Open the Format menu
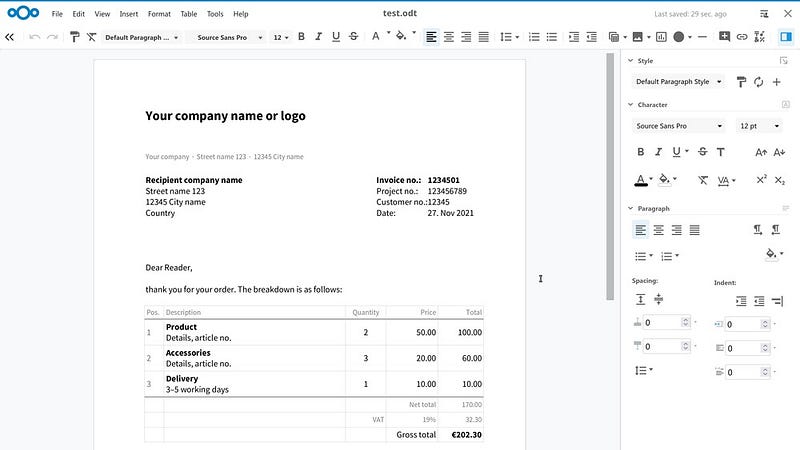800x450 pixels. (159, 14)
